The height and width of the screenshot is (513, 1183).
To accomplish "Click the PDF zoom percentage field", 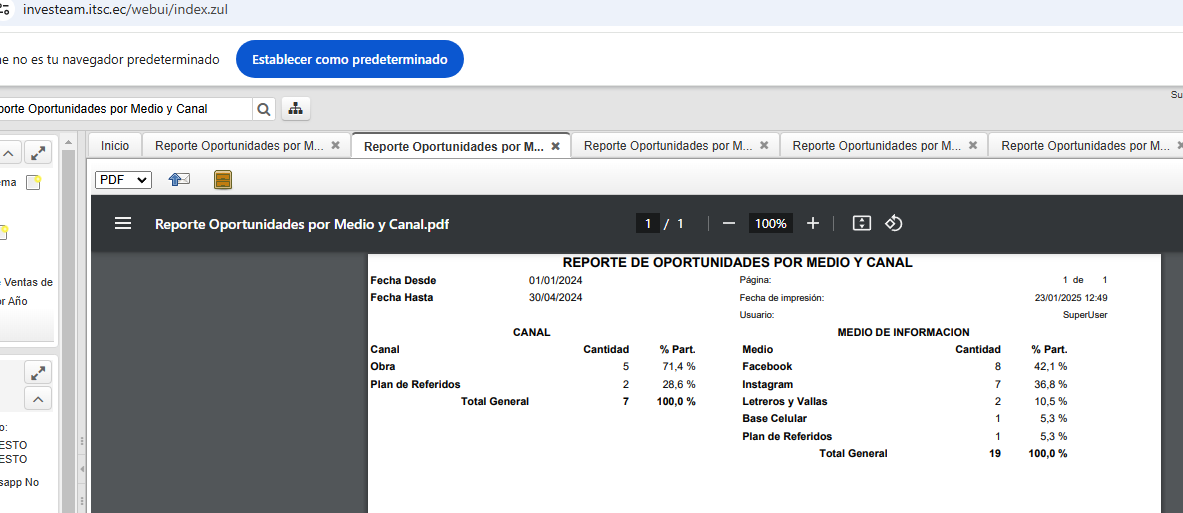I will coord(770,224).
